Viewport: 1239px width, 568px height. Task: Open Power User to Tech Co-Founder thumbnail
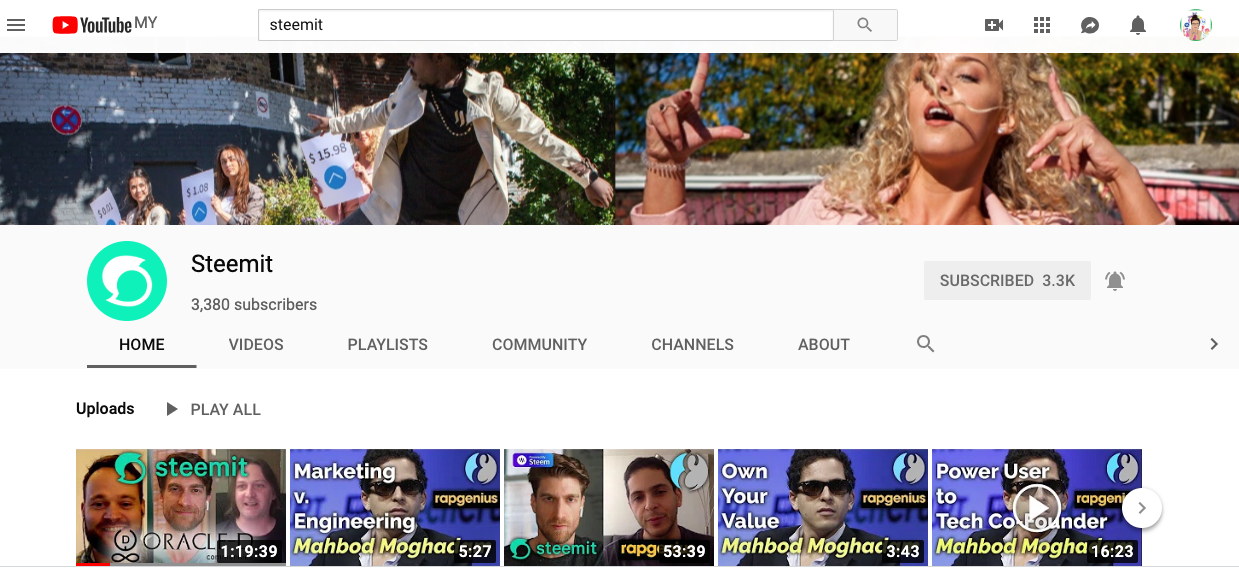pos(1037,507)
